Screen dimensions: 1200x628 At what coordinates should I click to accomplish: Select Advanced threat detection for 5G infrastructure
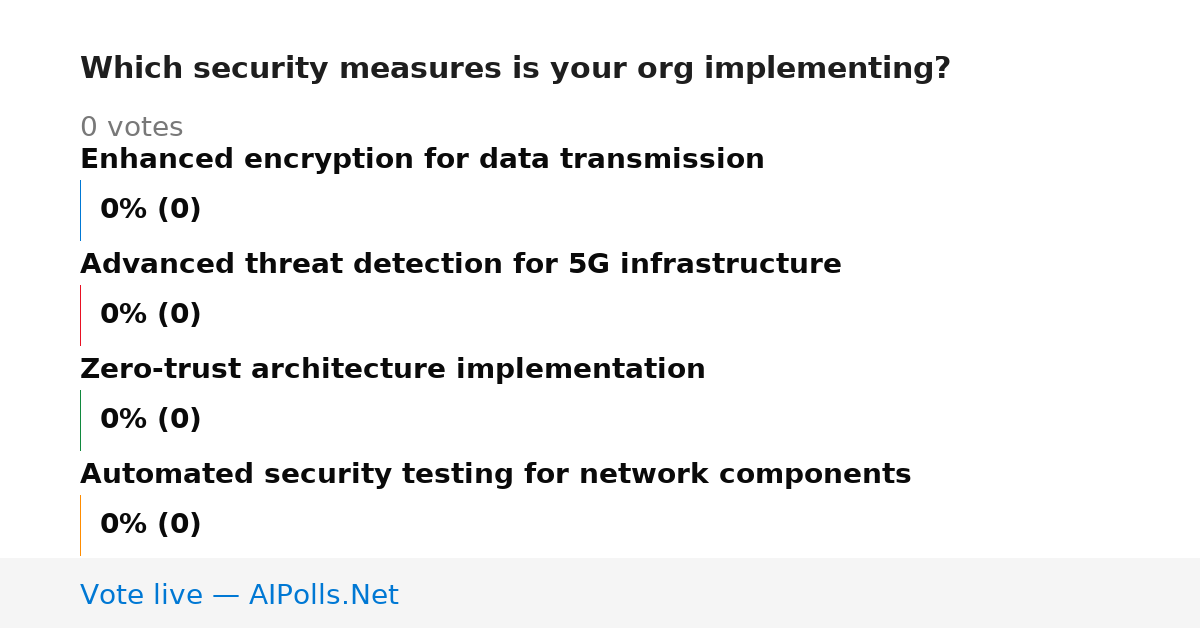click(461, 265)
